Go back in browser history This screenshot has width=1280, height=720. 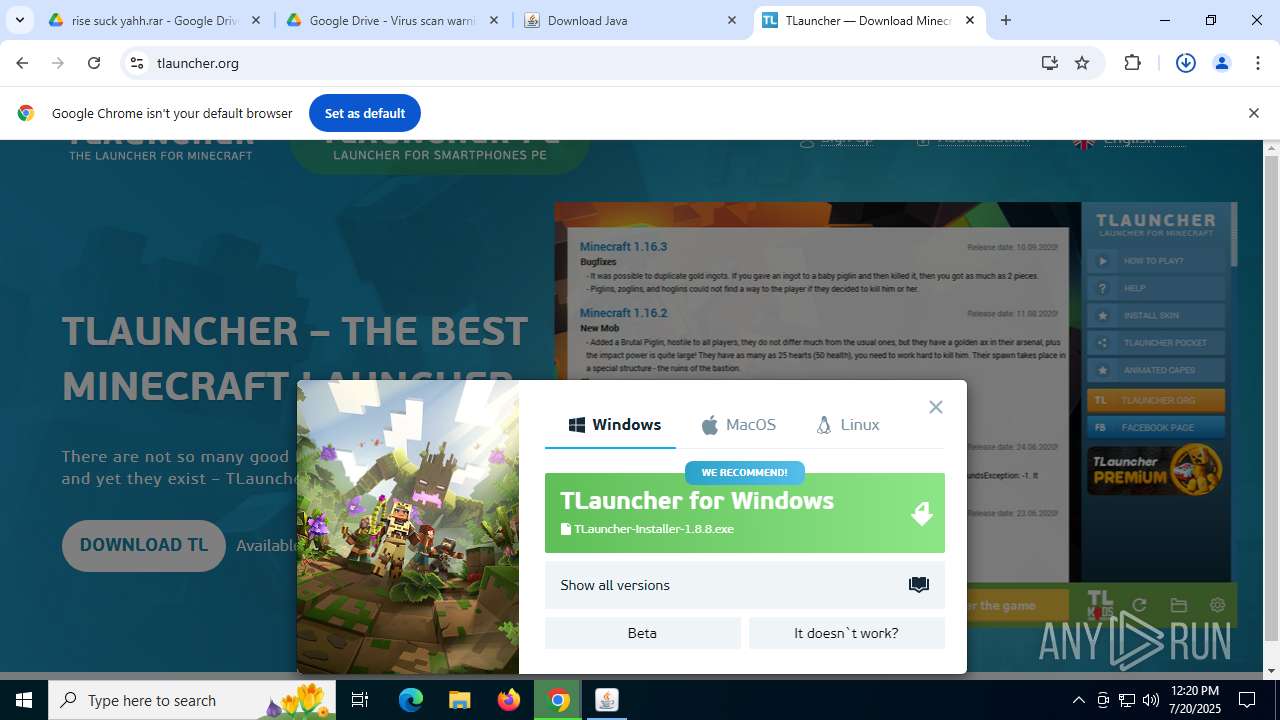pyautogui.click(x=22, y=63)
